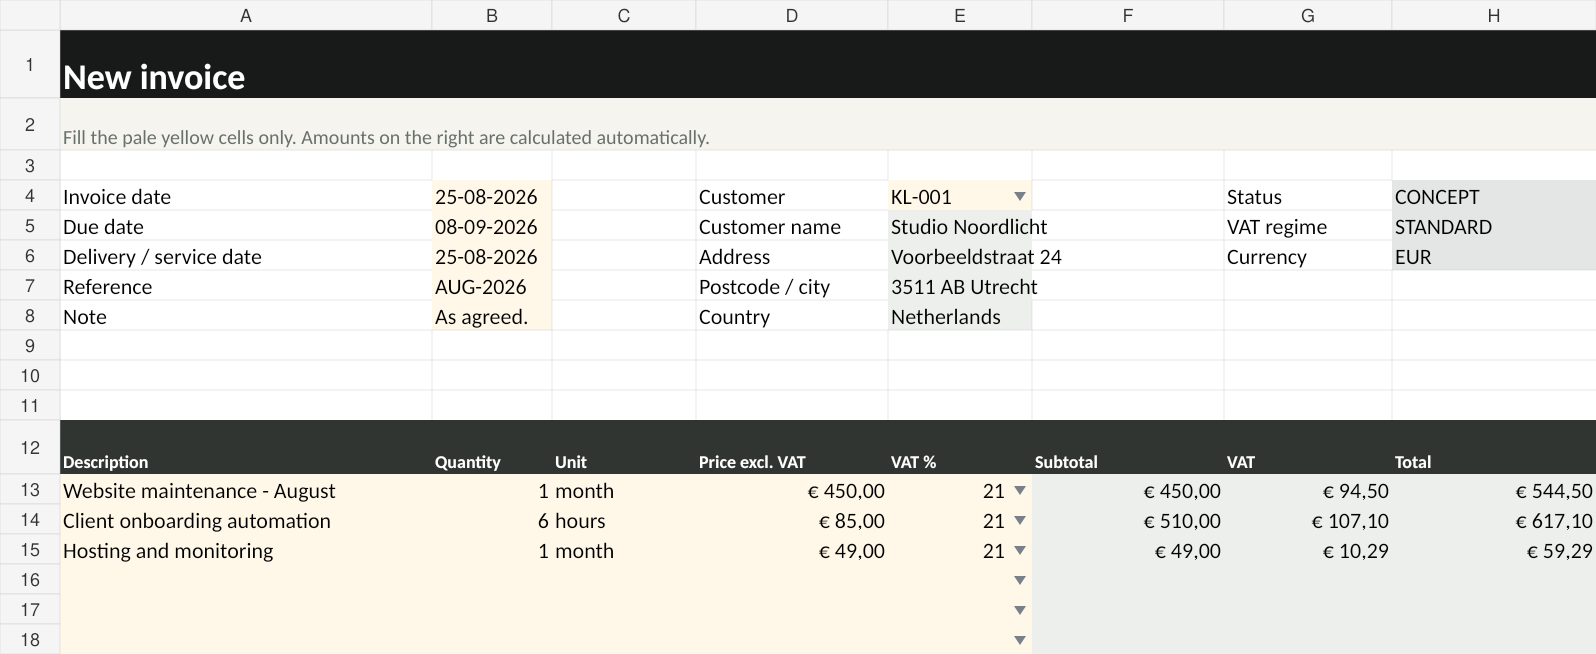
Task: Select column C header
Action: coord(624,15)
